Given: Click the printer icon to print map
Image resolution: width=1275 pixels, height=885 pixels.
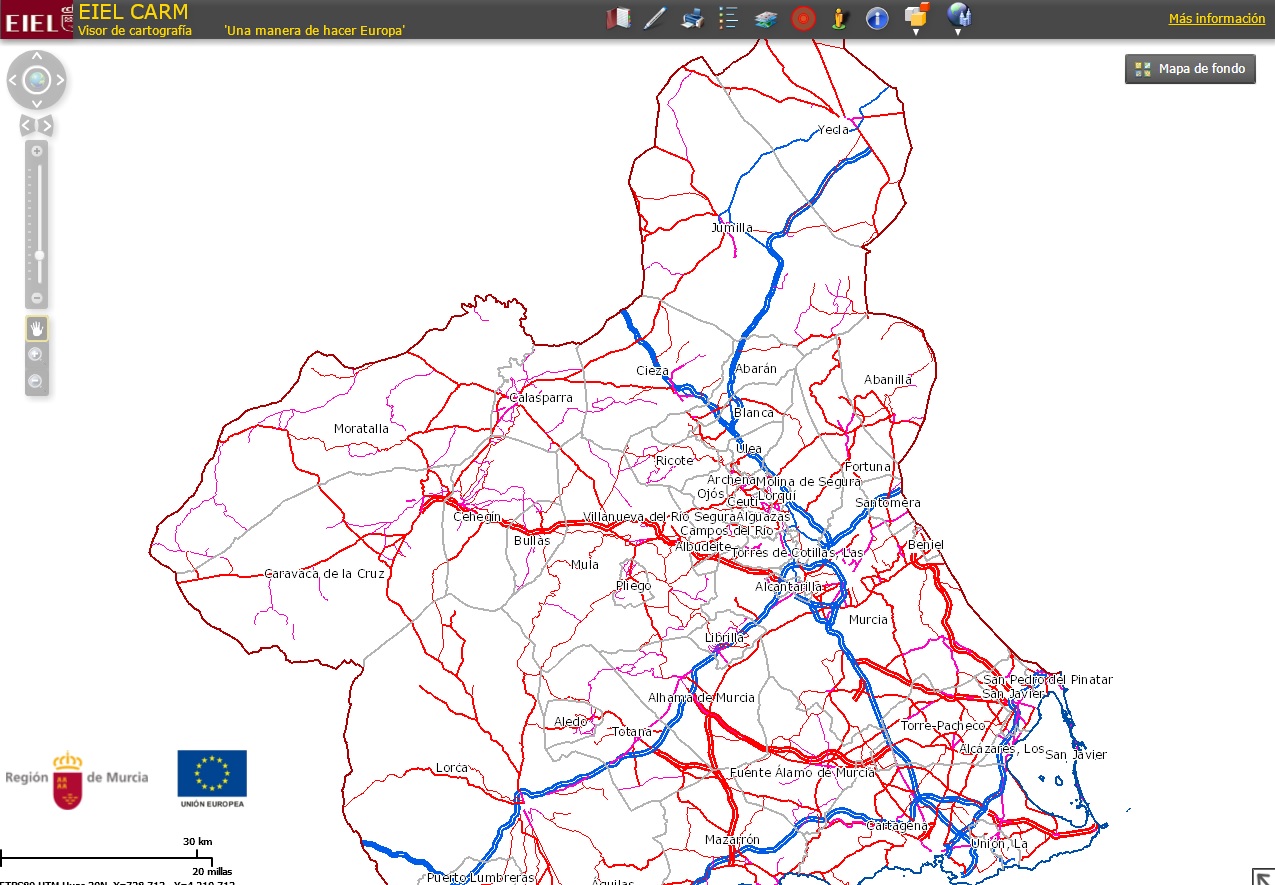Looking at the screenshot, I should [x=692, y=18].
